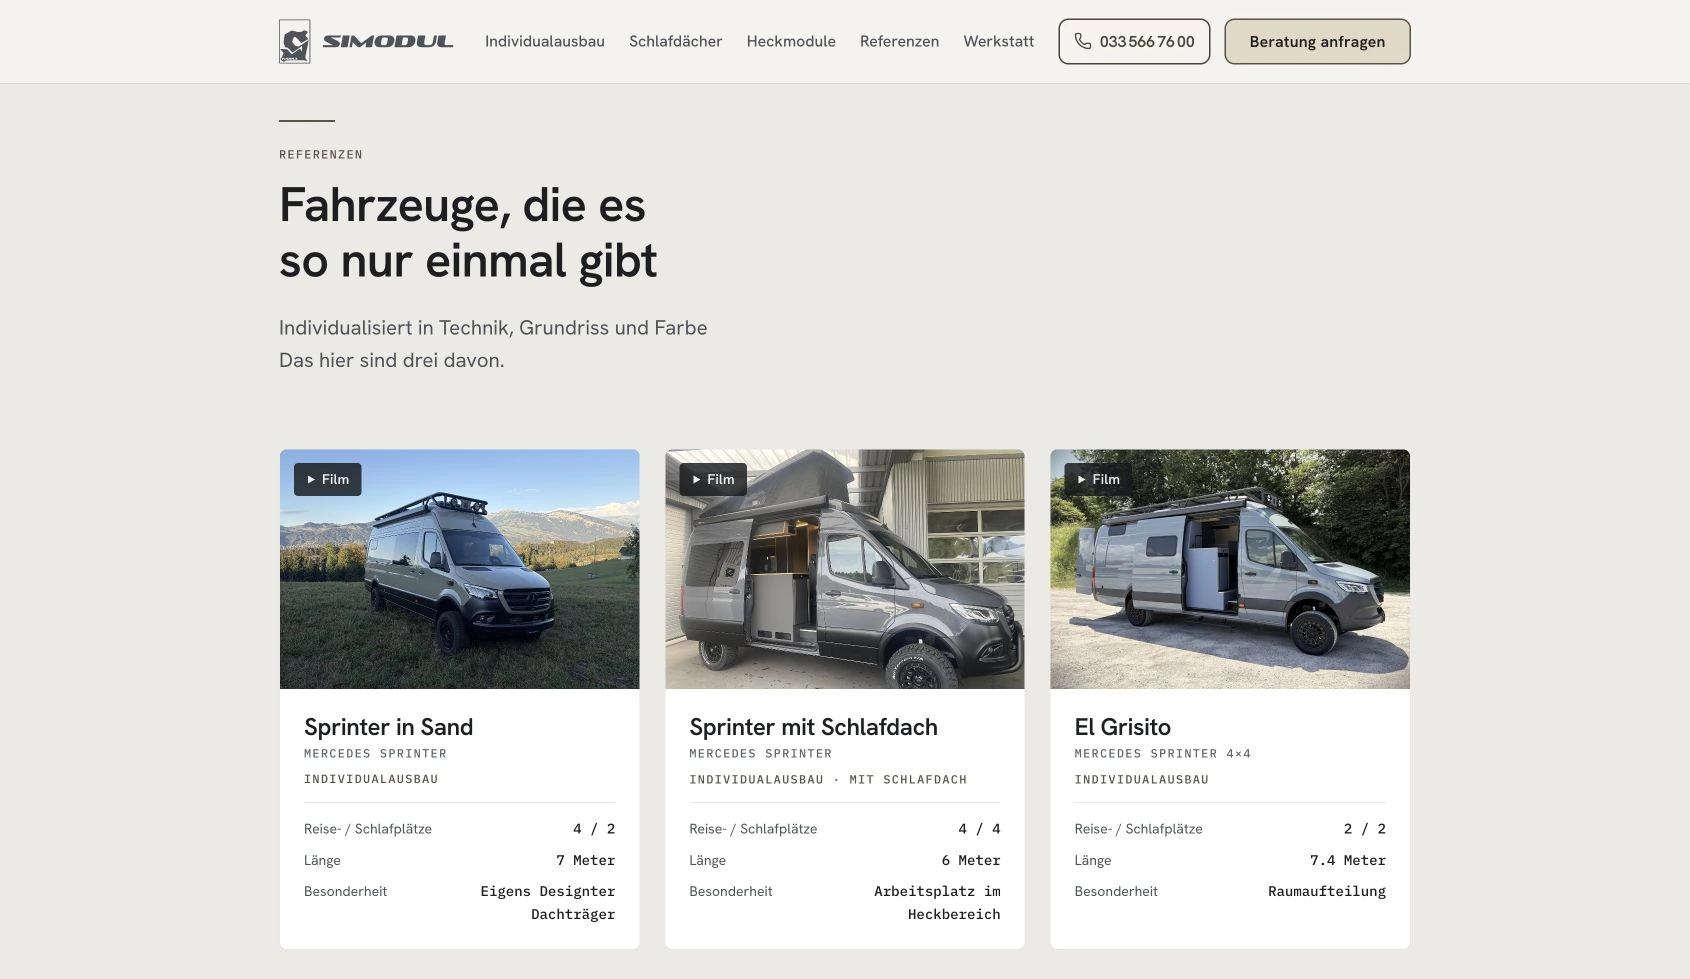Open the Referenzen navigation link
Image resolution: width=1690 pixels, height=979 pixels.
(x=899, y=41)
